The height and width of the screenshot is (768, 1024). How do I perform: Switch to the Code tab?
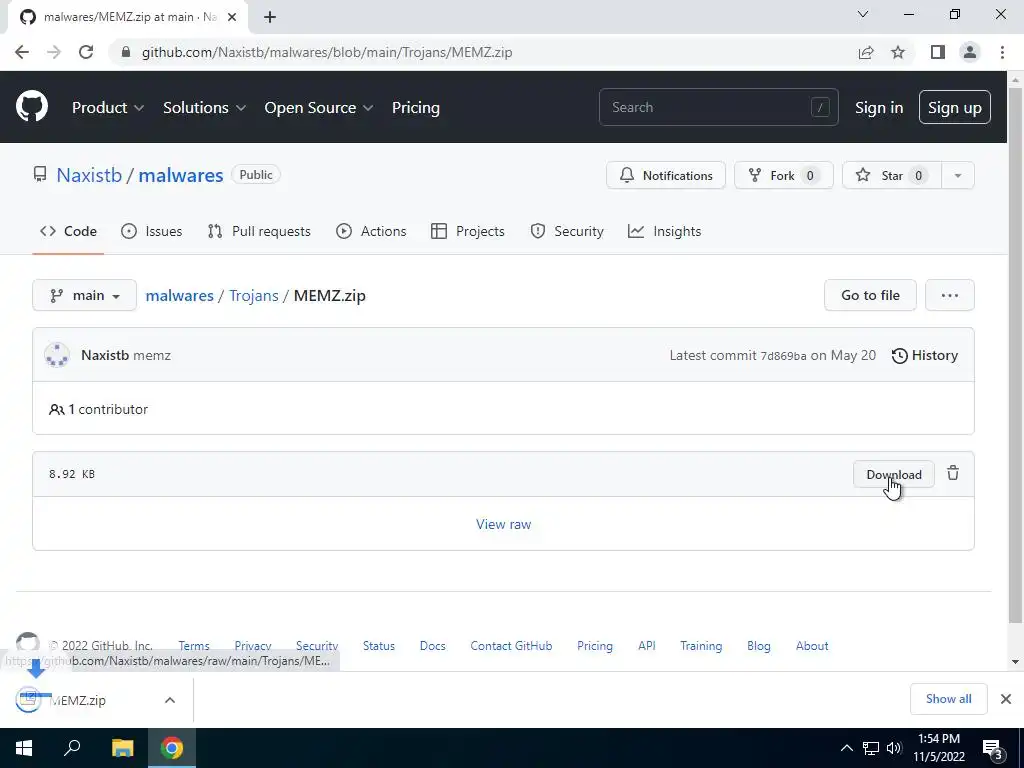(68, 231)
